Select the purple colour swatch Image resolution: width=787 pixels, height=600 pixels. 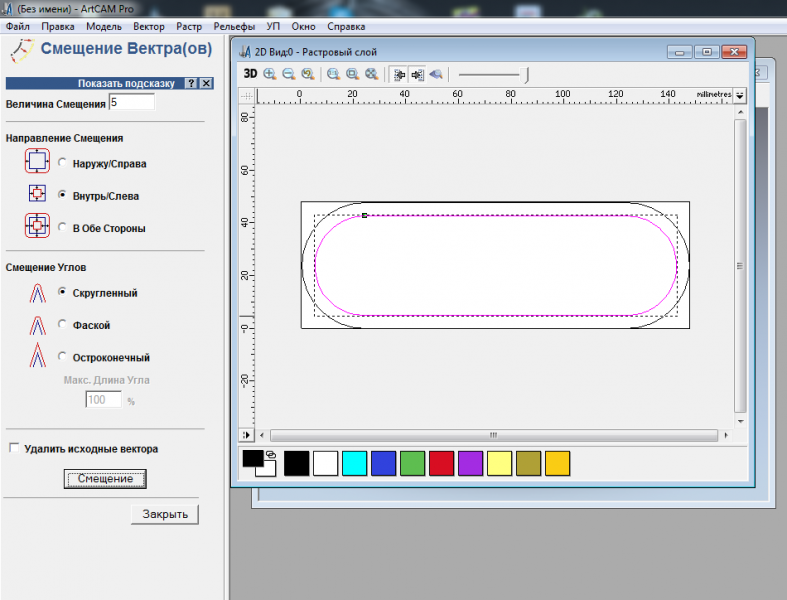pyautogui.click(x=470, y=463)
